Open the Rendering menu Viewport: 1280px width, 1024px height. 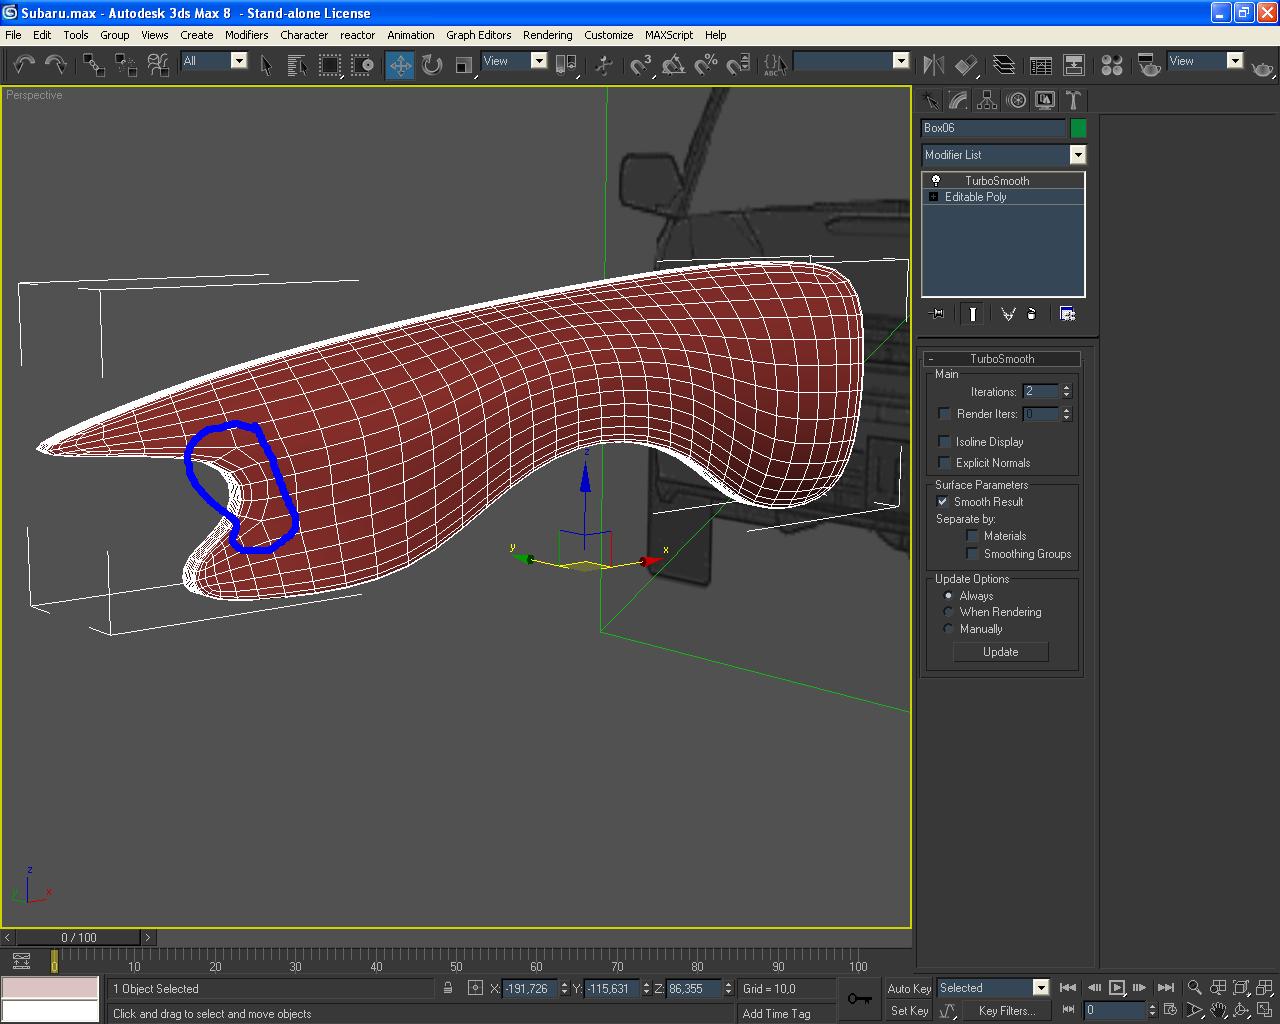(547, 35)
